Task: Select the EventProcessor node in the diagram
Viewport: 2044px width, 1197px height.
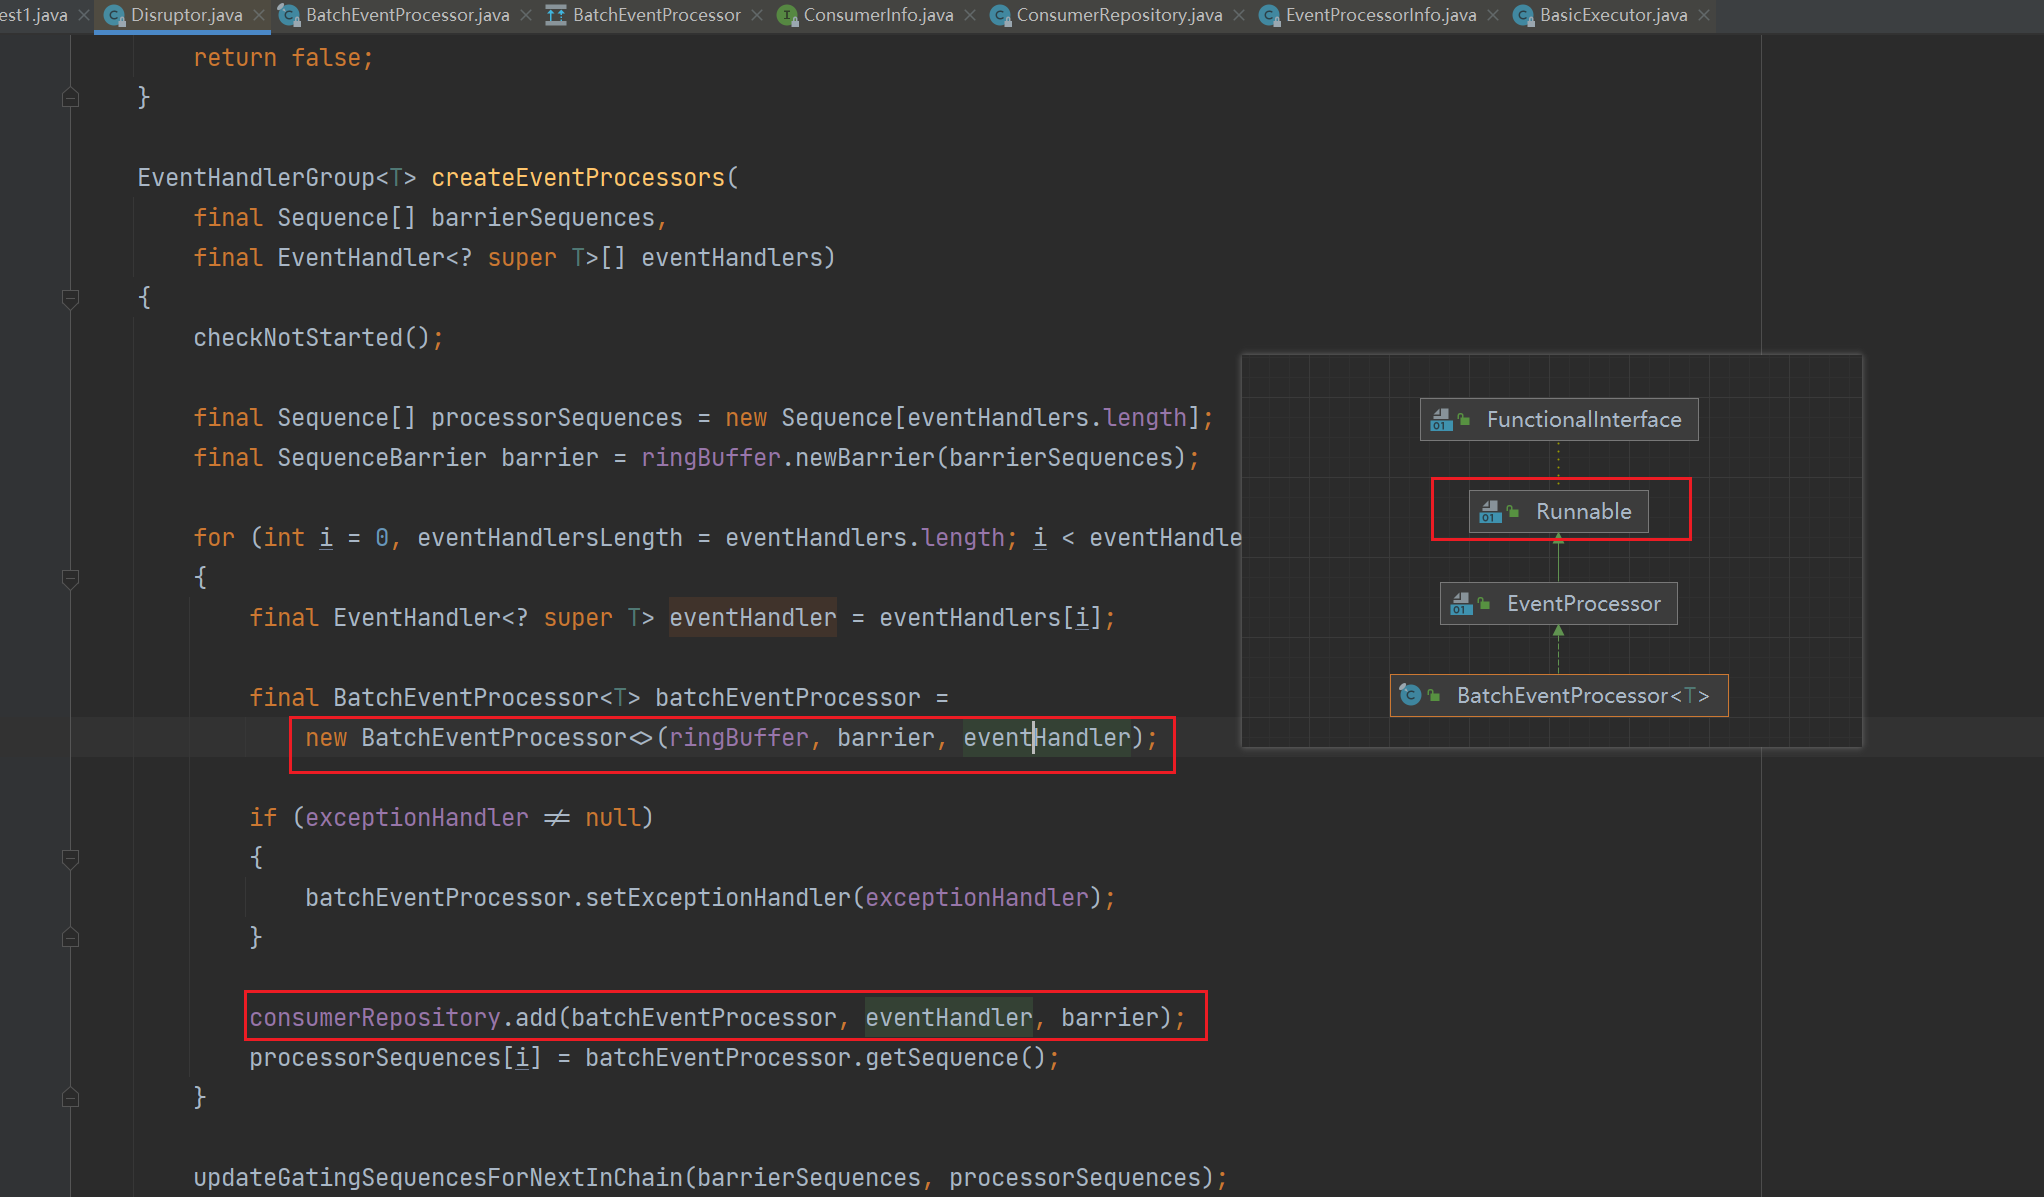Action: click(x=1559, y=604)
